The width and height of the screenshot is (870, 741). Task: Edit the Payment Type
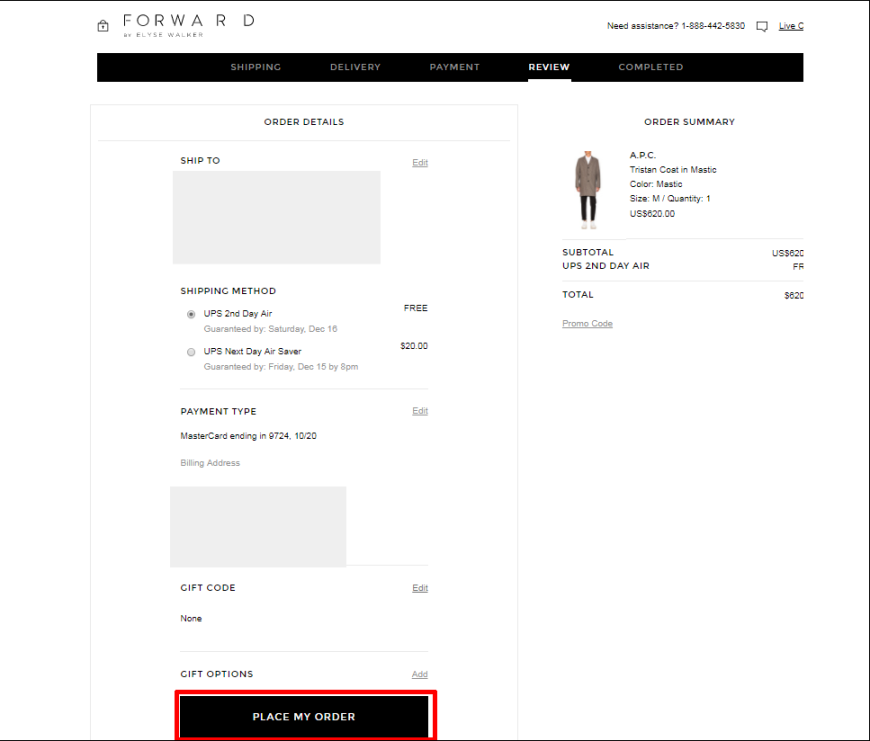[x=420, y=411]
